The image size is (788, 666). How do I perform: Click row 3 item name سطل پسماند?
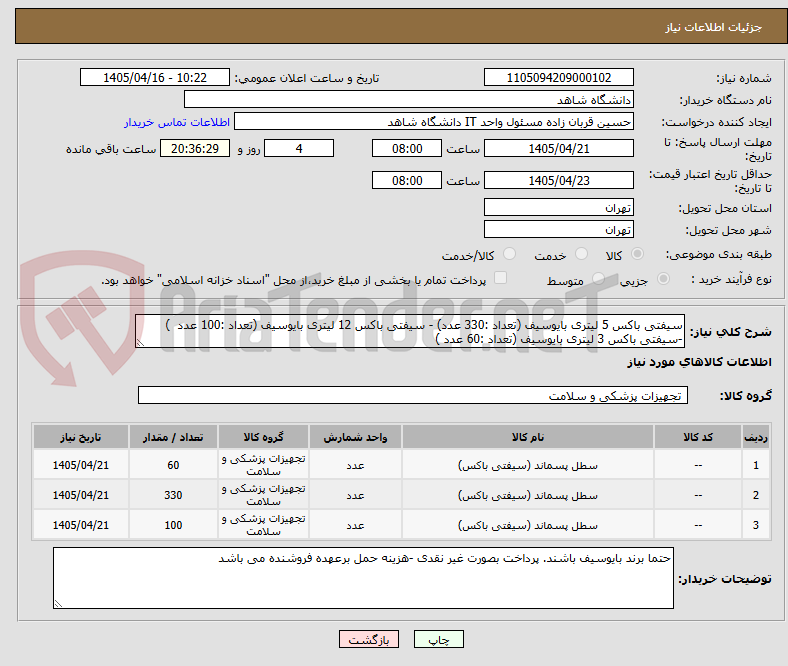pyautogui.click(x=528, y=525)
